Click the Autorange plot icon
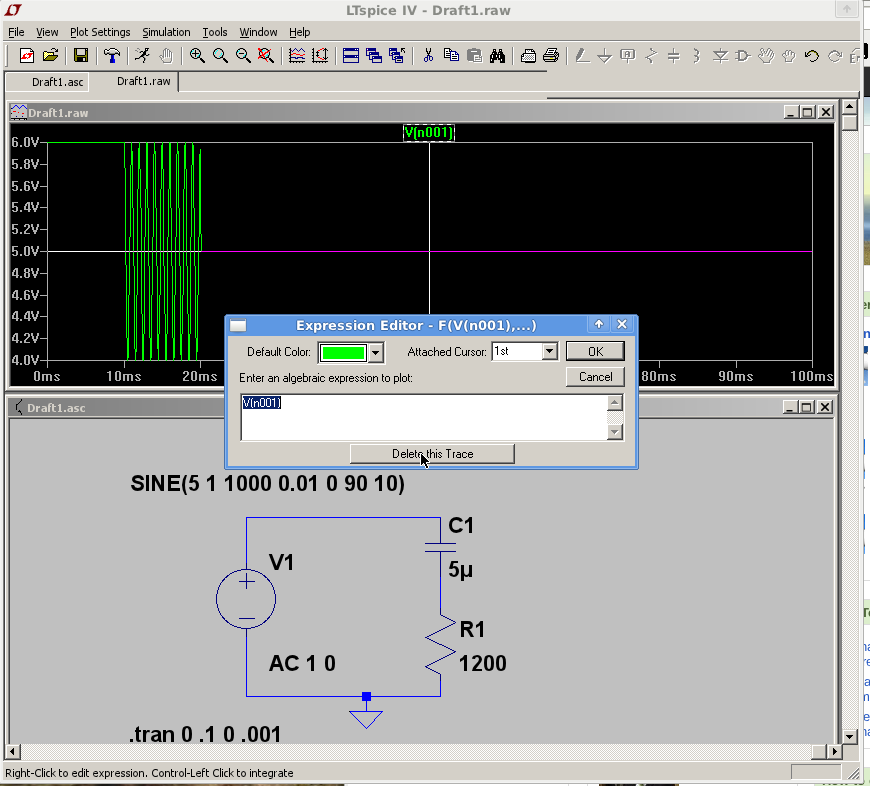870x786 pixels. (x=320, y=55)
